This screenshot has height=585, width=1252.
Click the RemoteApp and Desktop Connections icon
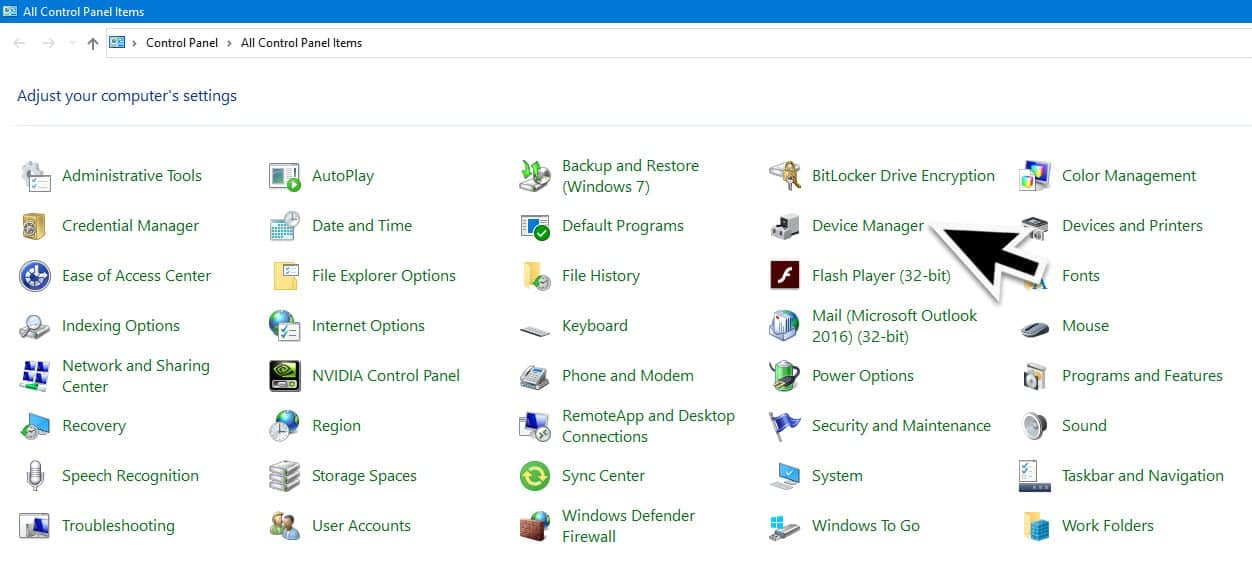(535, 426)
